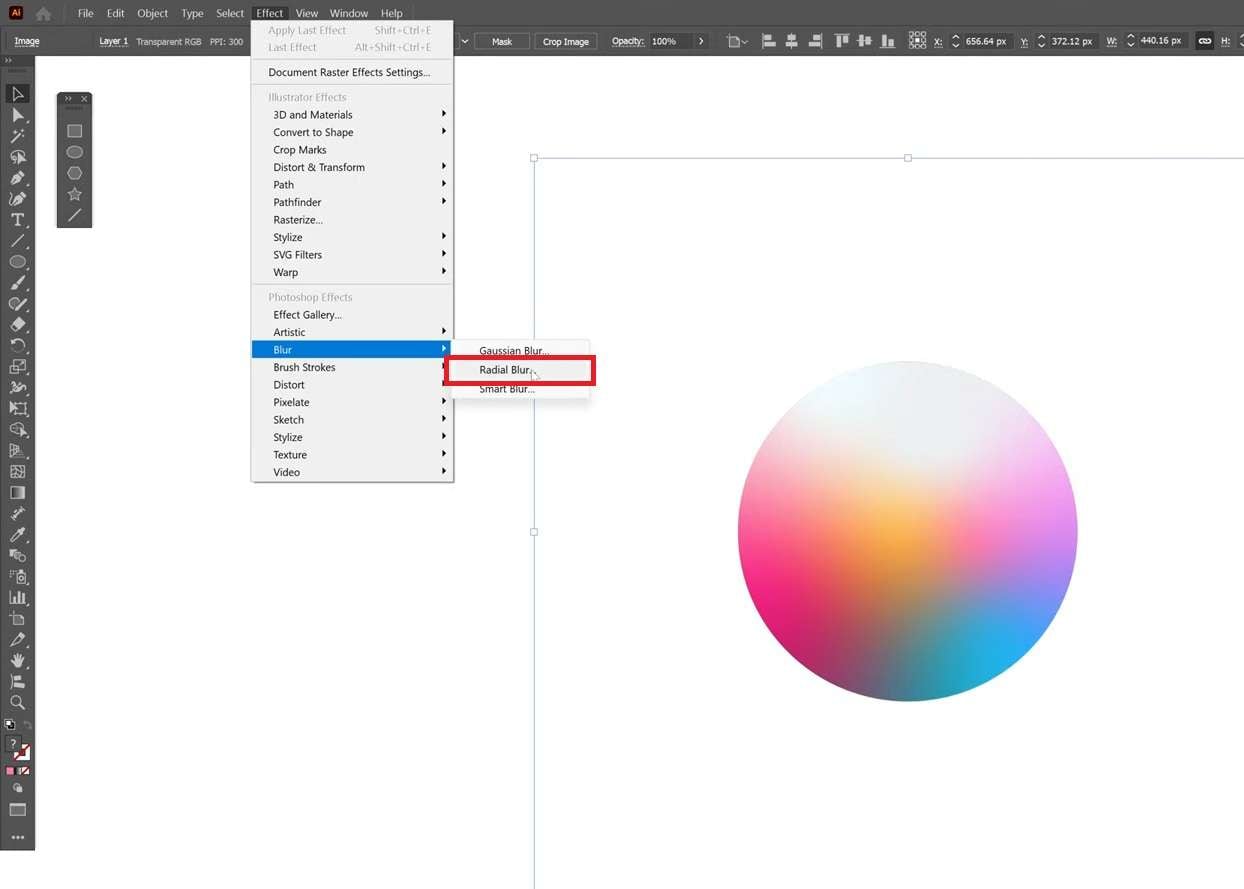The image size is (1244, 889).
Task: Select the Mesh tool
Action: (17, 472)
